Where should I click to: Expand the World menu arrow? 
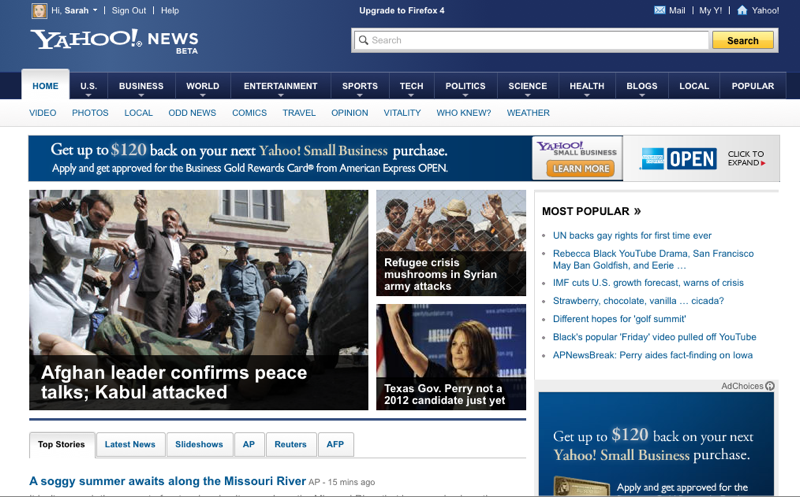(203, 95)
